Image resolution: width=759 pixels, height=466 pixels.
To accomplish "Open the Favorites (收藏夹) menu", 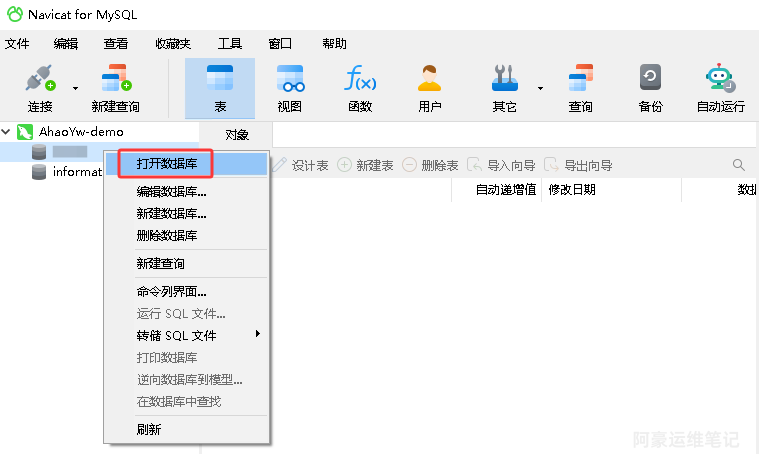I will (173, 44).
